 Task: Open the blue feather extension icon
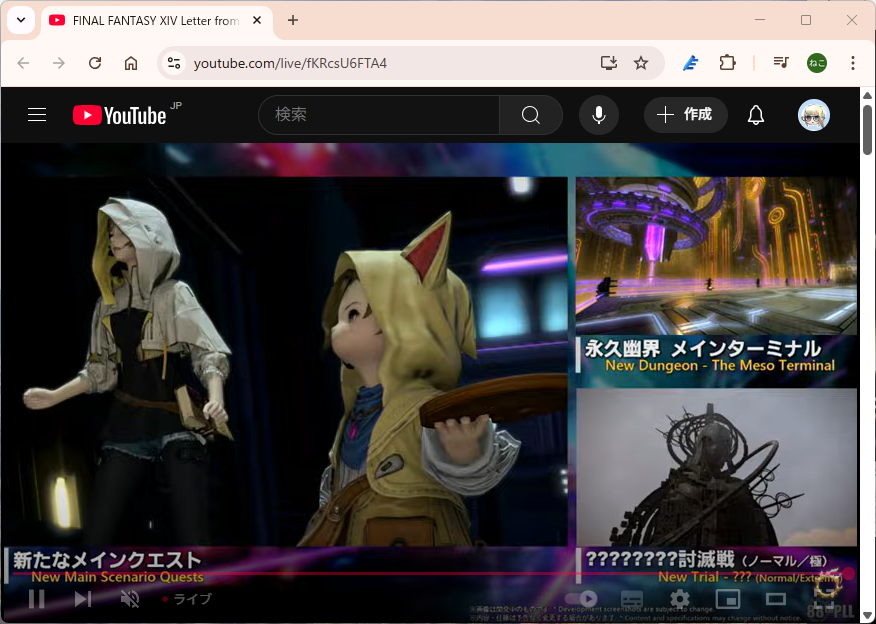coord(691,63)
